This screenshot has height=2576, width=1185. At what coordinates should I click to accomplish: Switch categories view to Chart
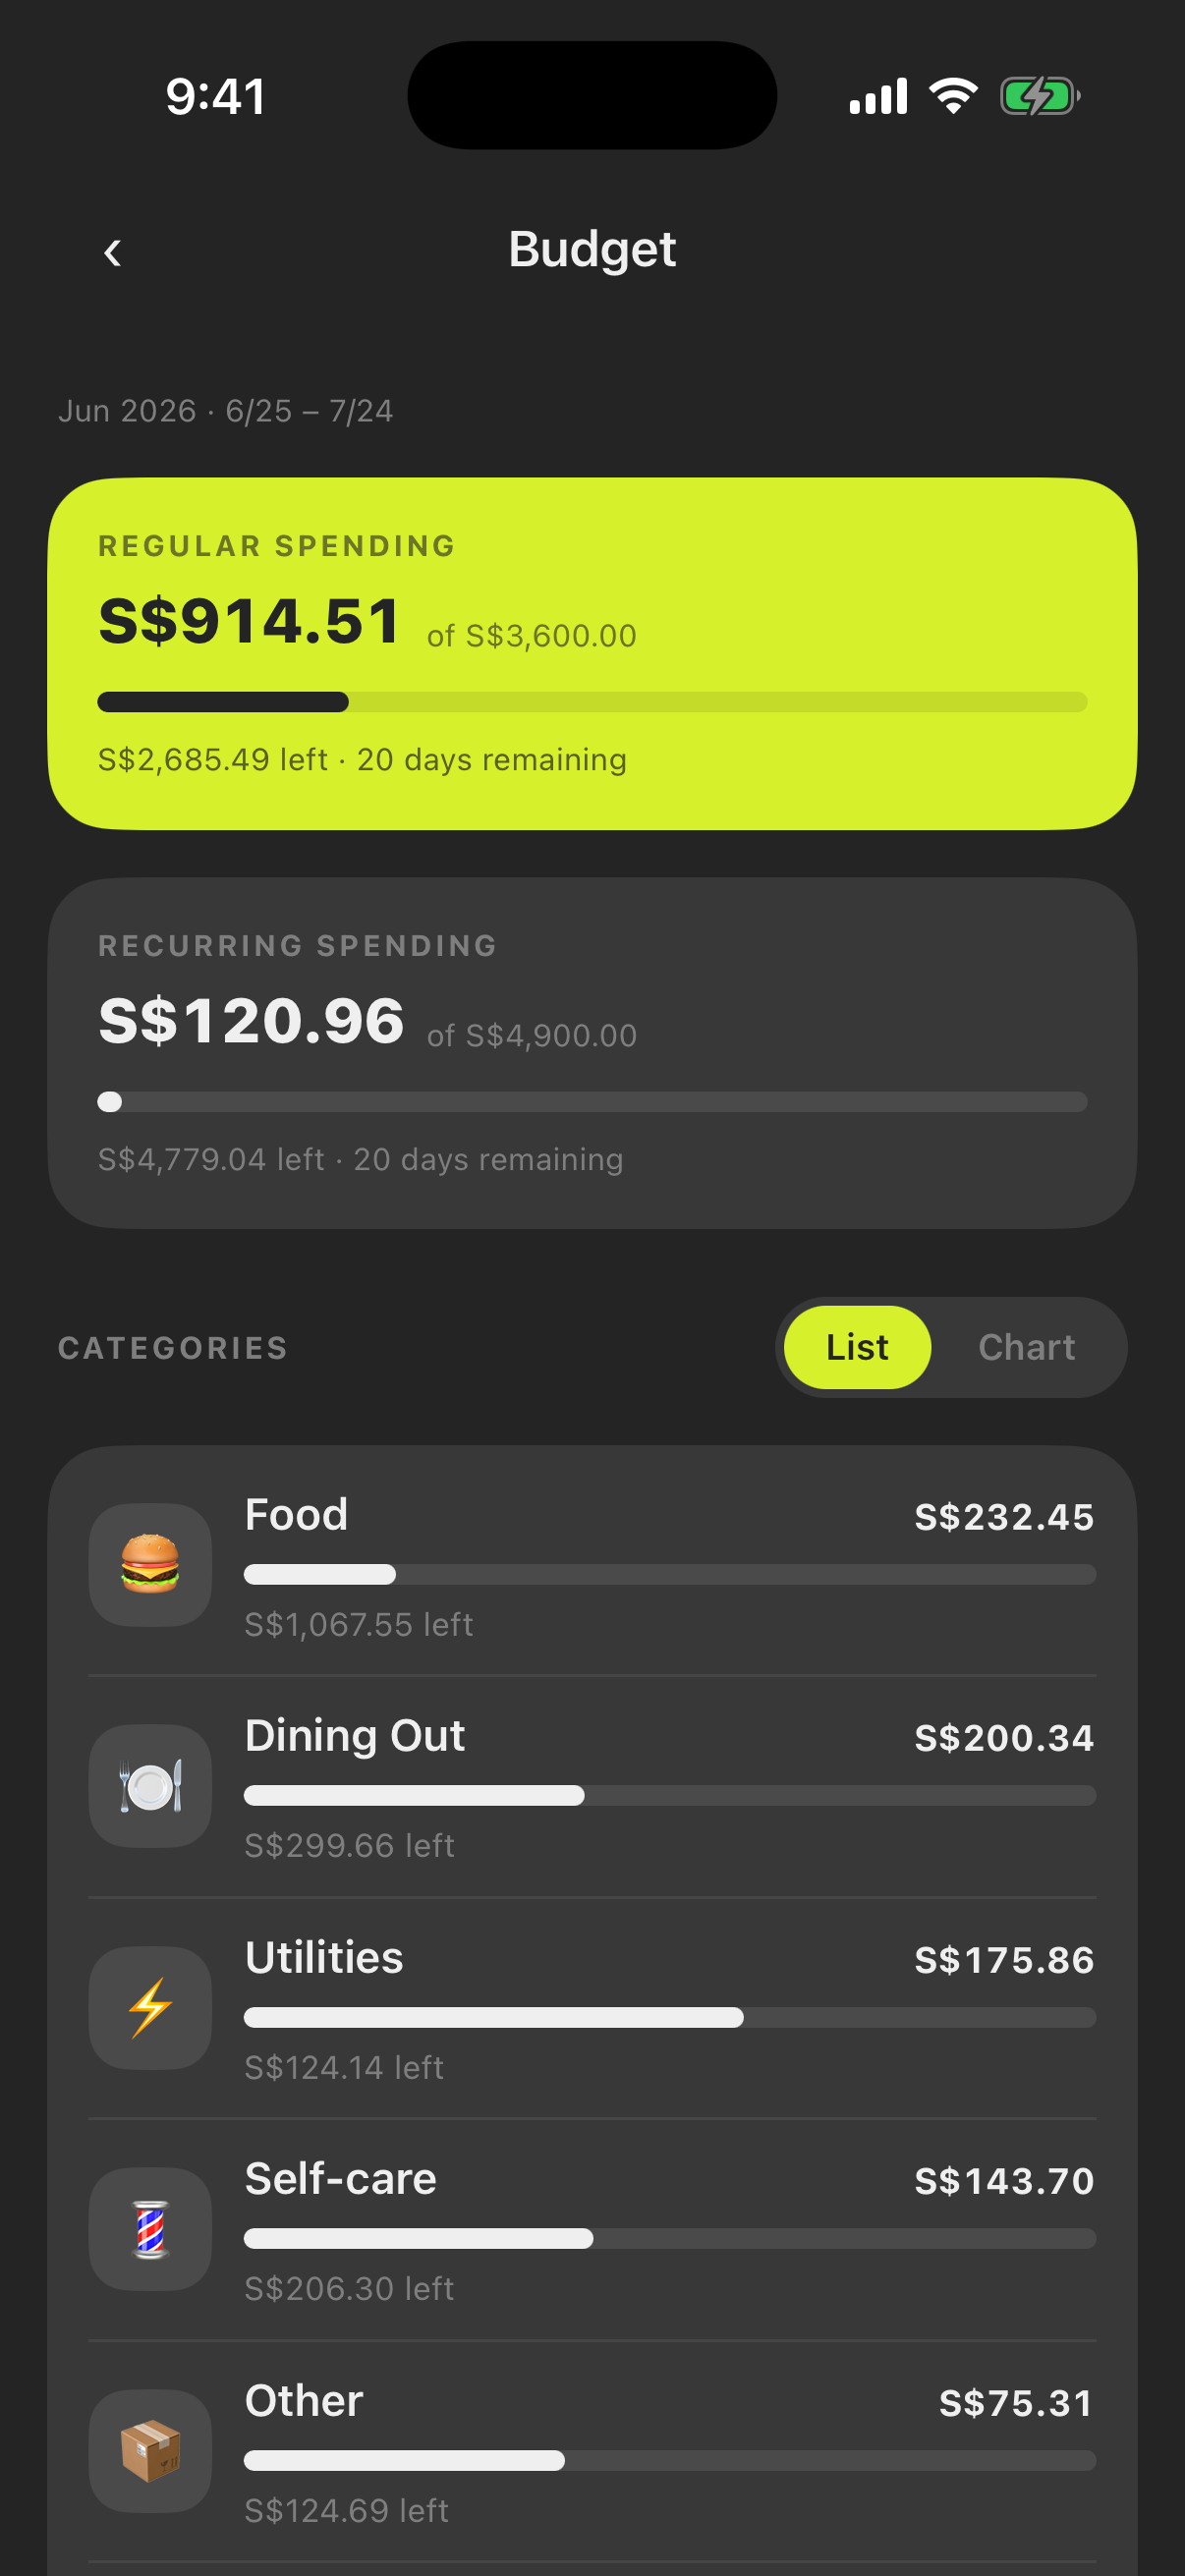coord(1026,1347)
